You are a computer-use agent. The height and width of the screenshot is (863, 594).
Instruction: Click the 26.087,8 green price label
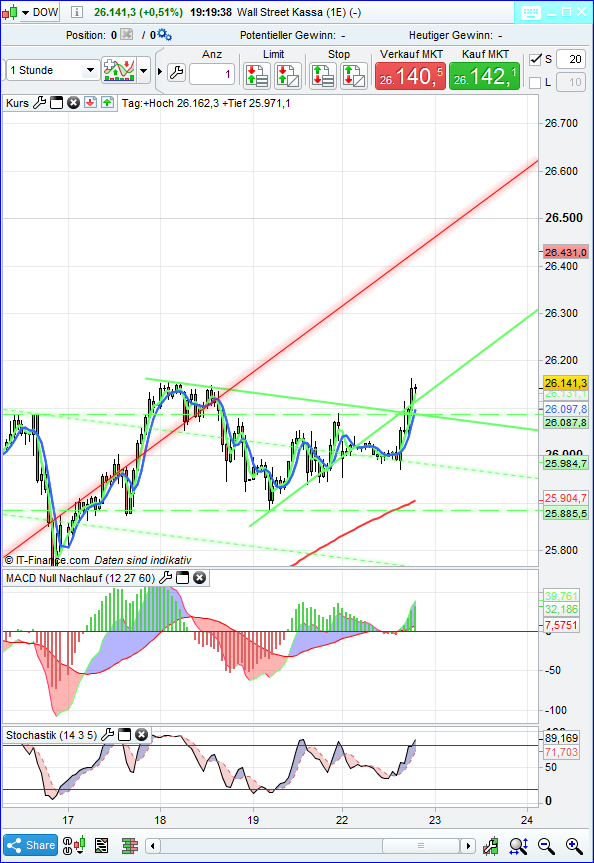[x=565, y=422]
